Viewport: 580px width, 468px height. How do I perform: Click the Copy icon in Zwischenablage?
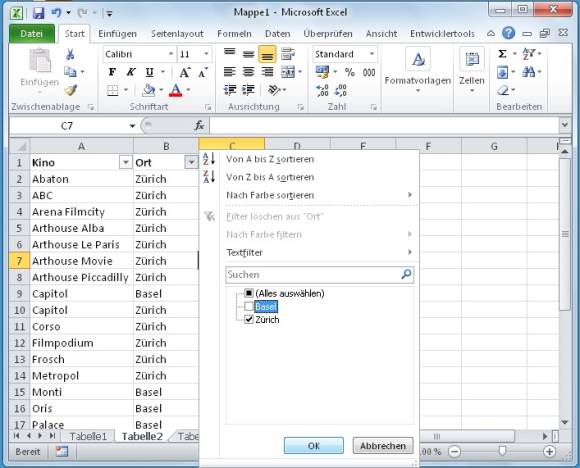(70, 71)
